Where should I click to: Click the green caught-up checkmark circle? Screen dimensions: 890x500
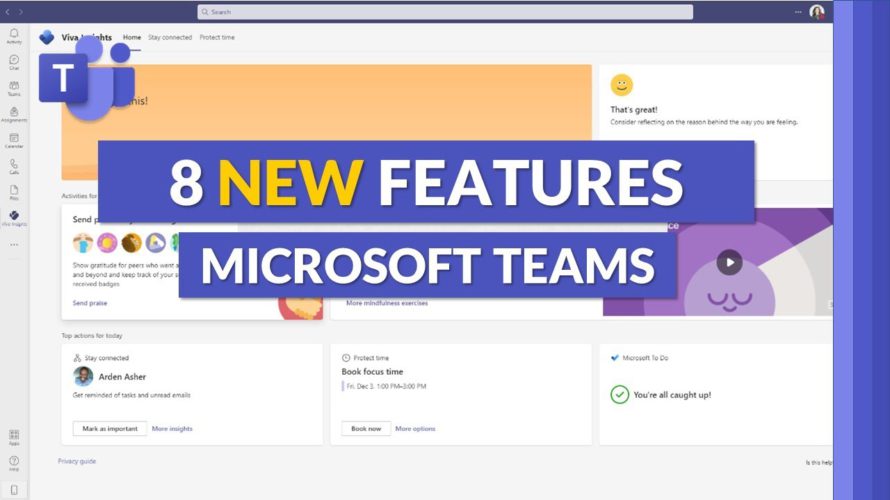[619, 394]
